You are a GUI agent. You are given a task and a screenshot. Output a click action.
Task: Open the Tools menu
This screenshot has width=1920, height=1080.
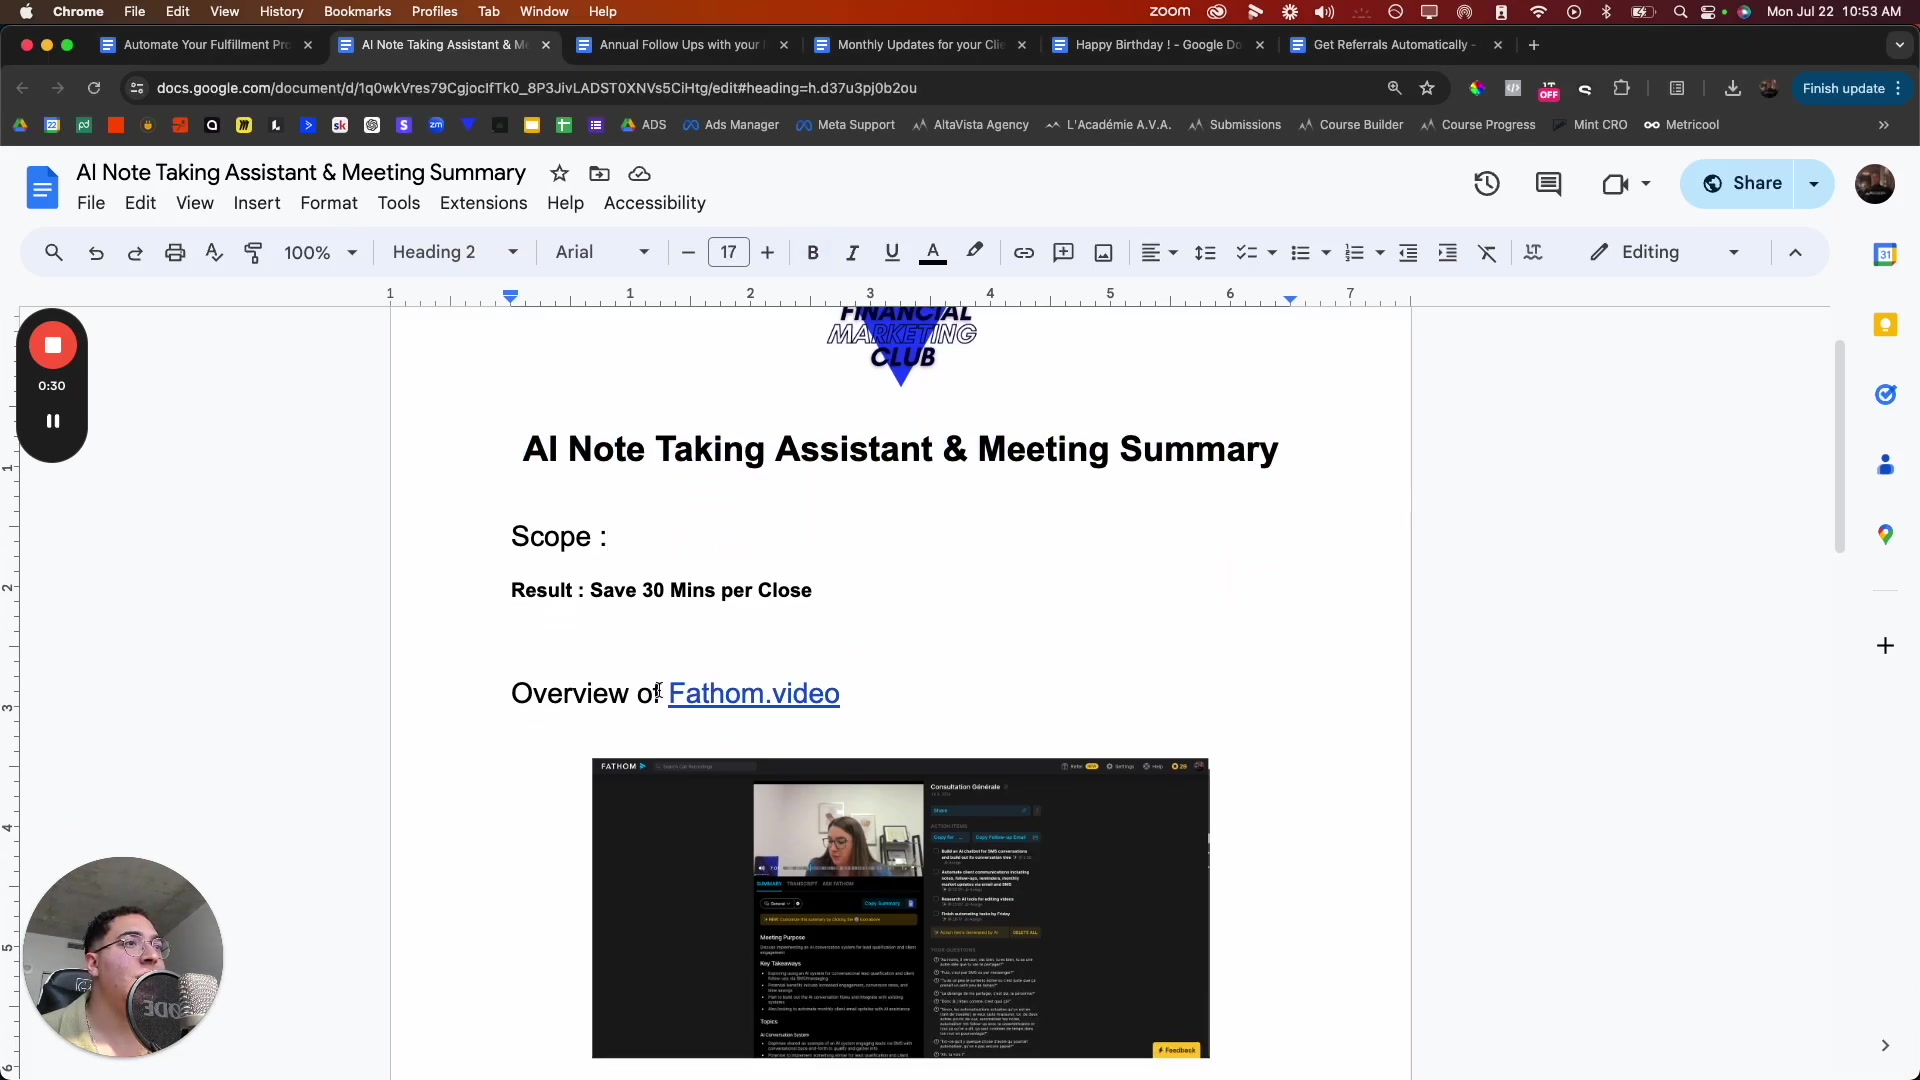399,203
